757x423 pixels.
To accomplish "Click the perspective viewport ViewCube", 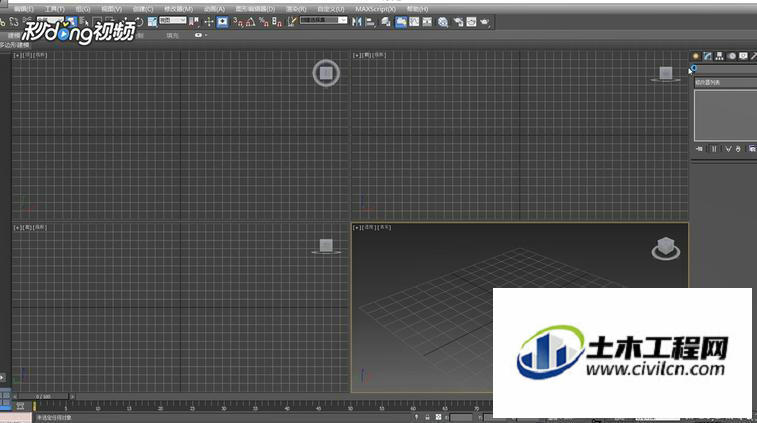I will coord(666,248).
